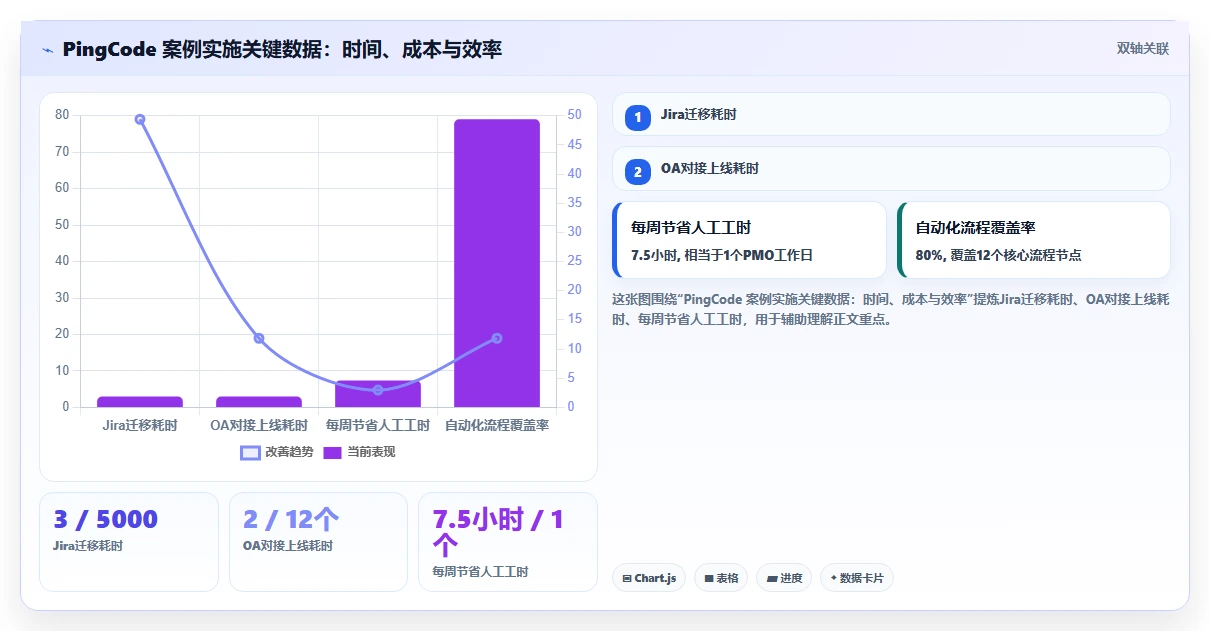Click the Jira迁移耗时 bar in the chart
This screenshot has height=631, width=1210.
[x=140, y=402]
